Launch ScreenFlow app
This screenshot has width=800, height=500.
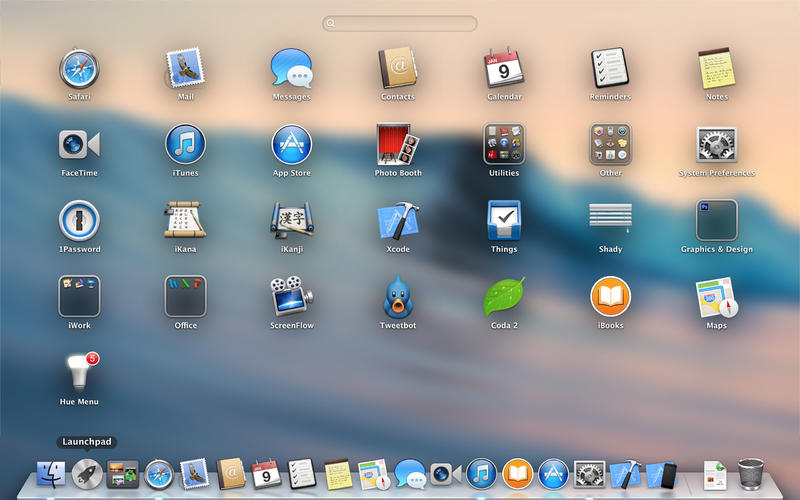pyautogui.click(x=291, y=296)
